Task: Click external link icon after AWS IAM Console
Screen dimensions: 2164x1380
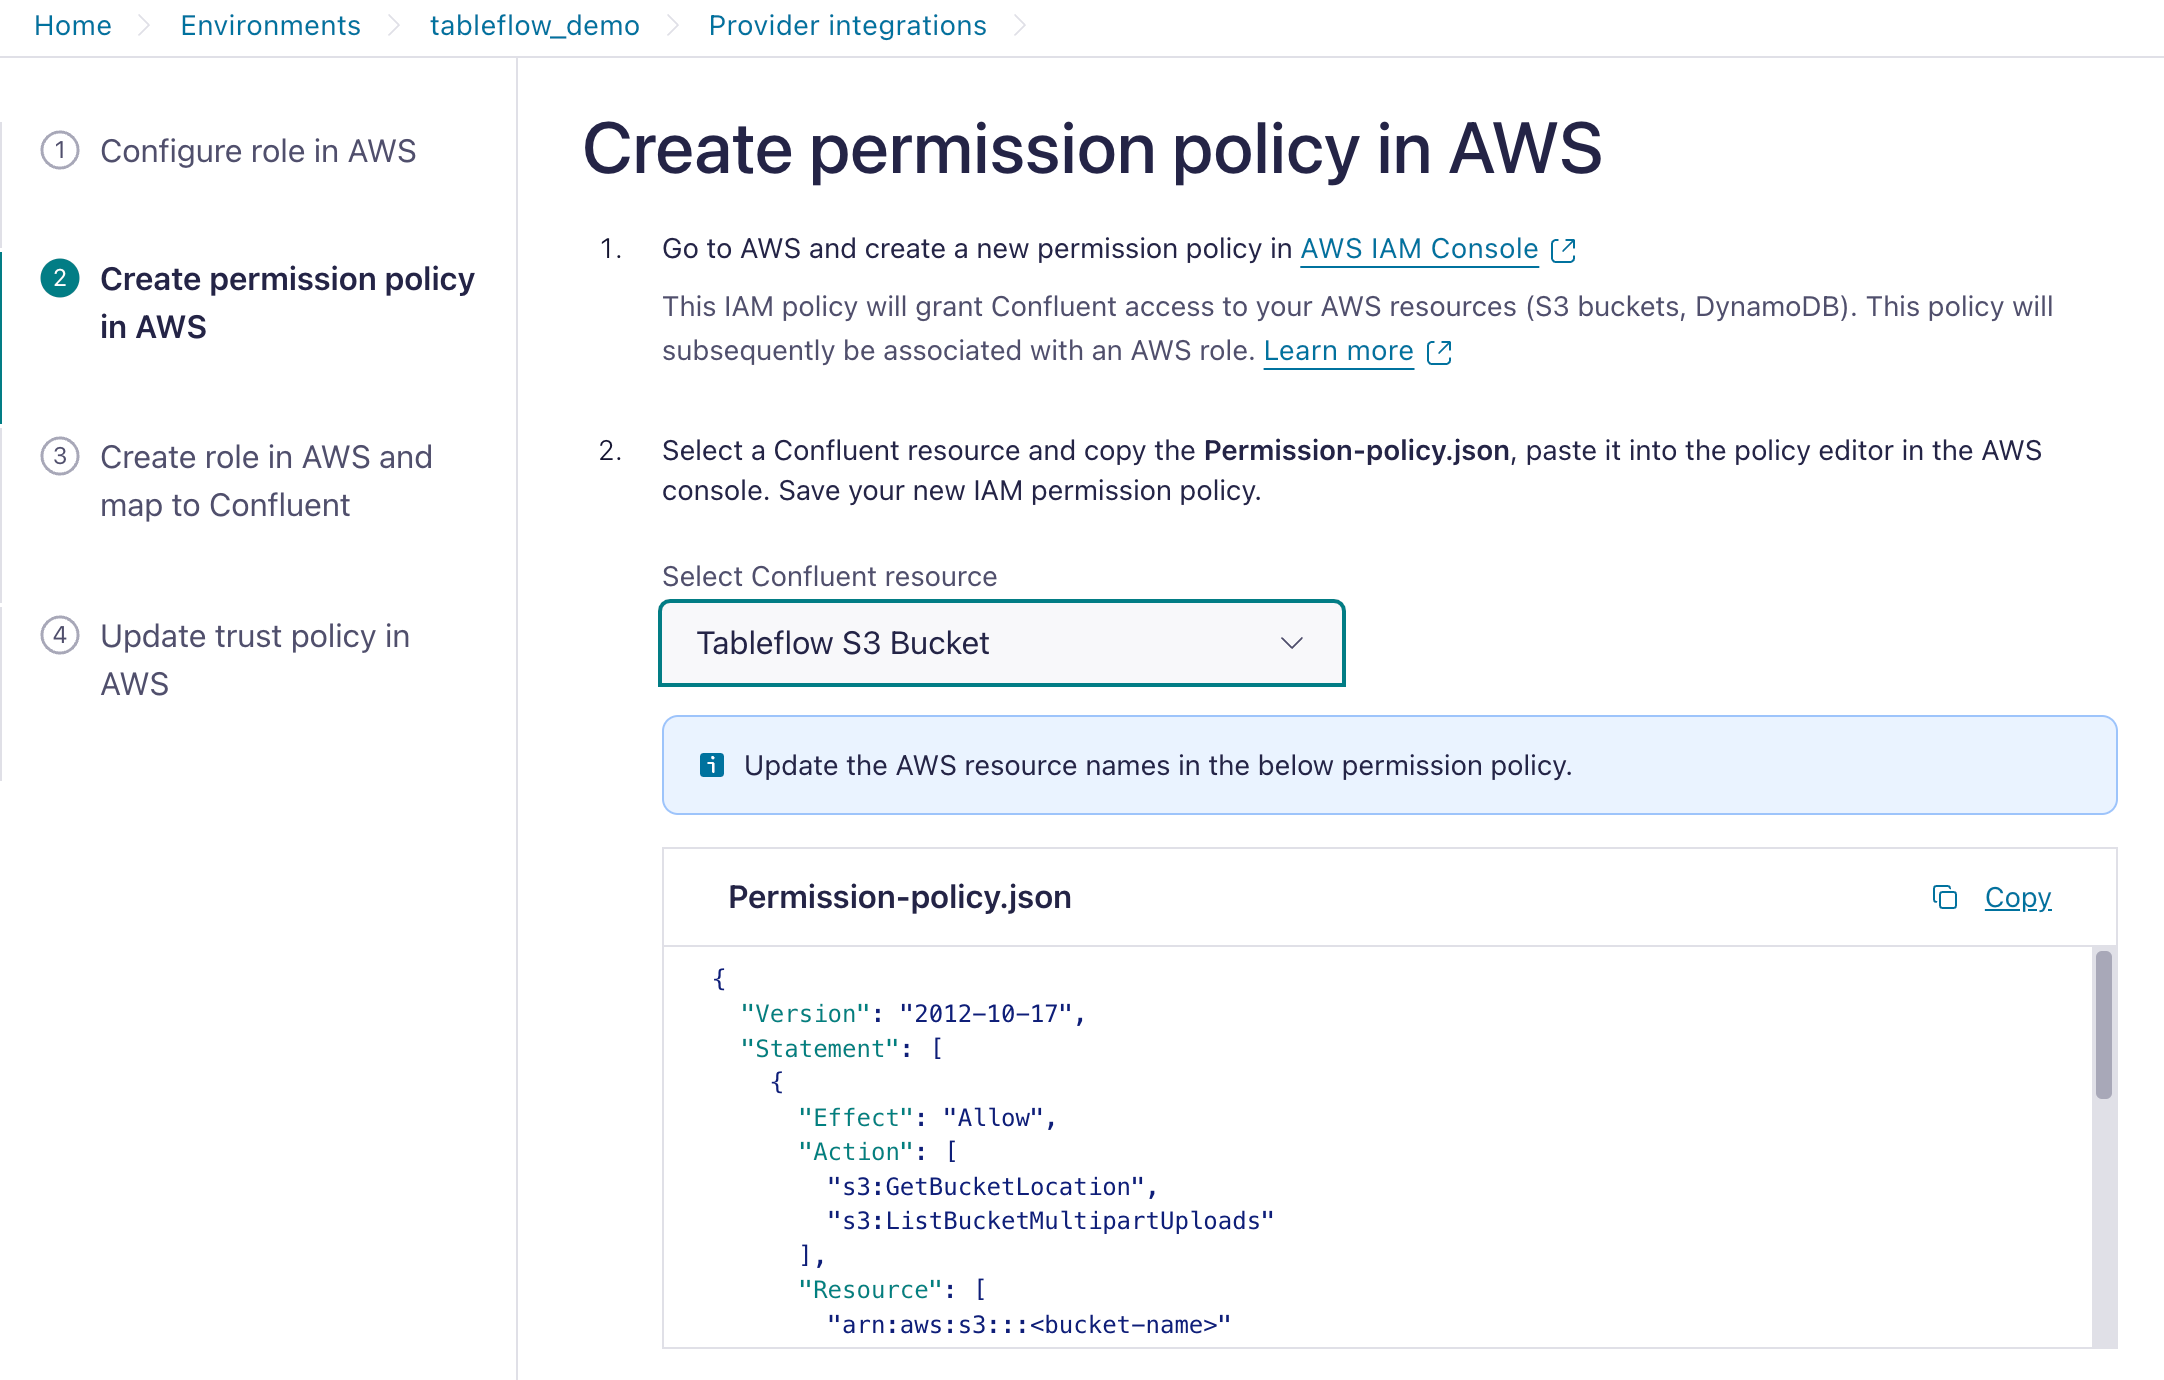Action: pos(1563,249)
